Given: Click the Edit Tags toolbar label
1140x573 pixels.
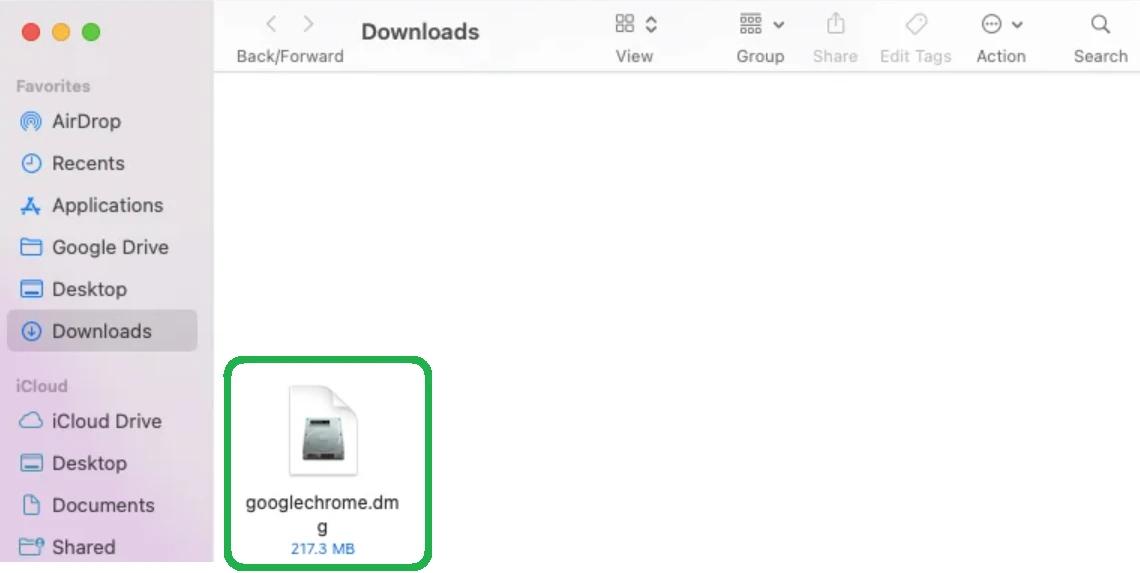Looking at the screenshot, I should (x=915, y=56).
